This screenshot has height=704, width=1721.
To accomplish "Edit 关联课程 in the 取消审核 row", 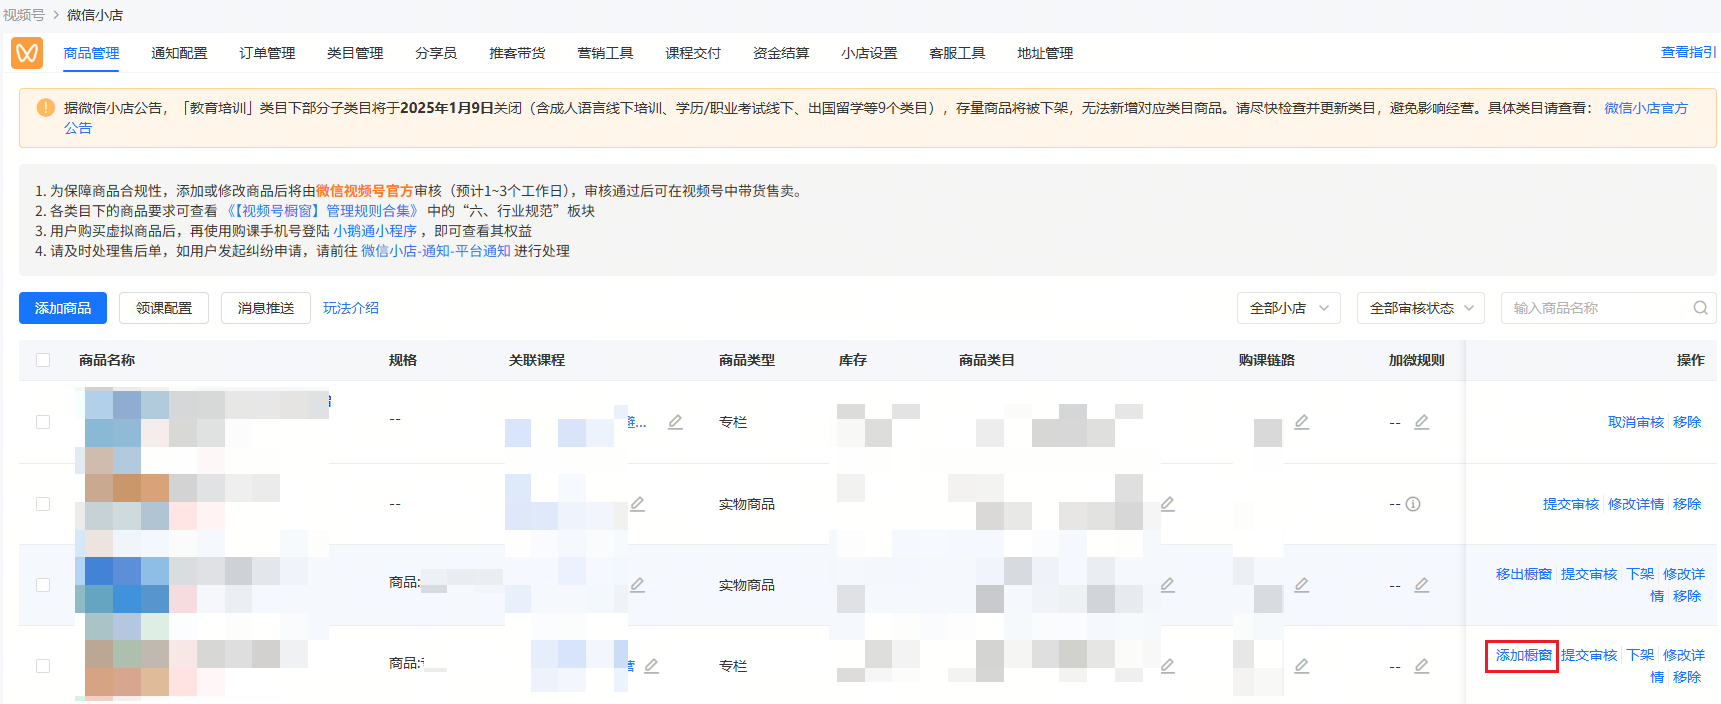I will (675, 422).
